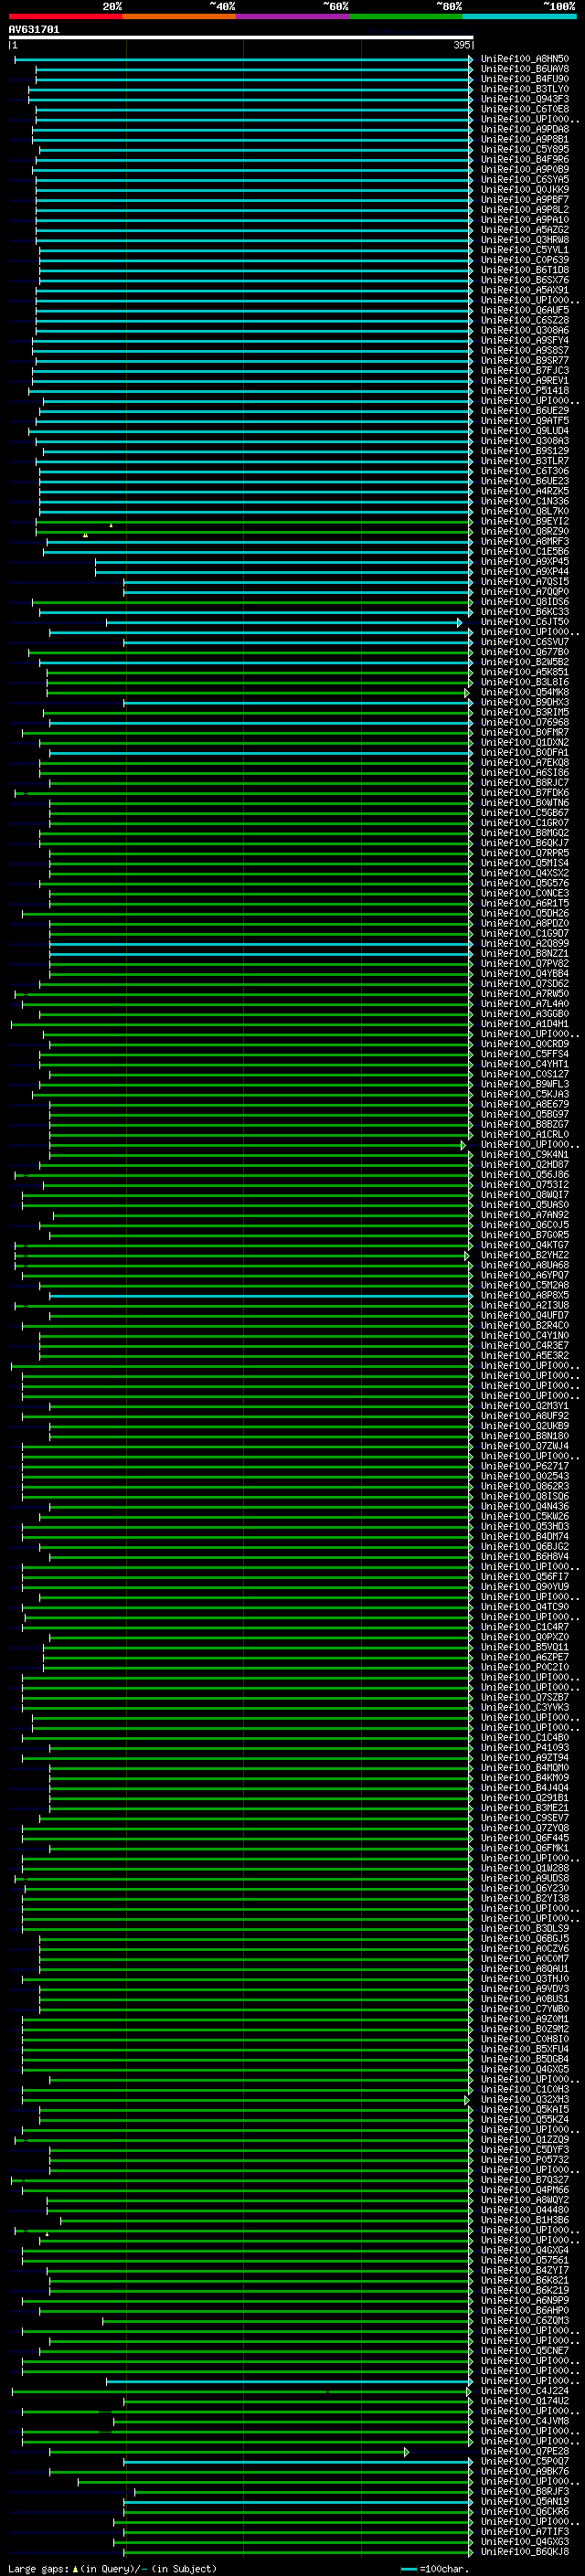Select hit label UniRef100_Q174U2
The width and height of the screenshot is (585, 2576).
(524, 2401)
